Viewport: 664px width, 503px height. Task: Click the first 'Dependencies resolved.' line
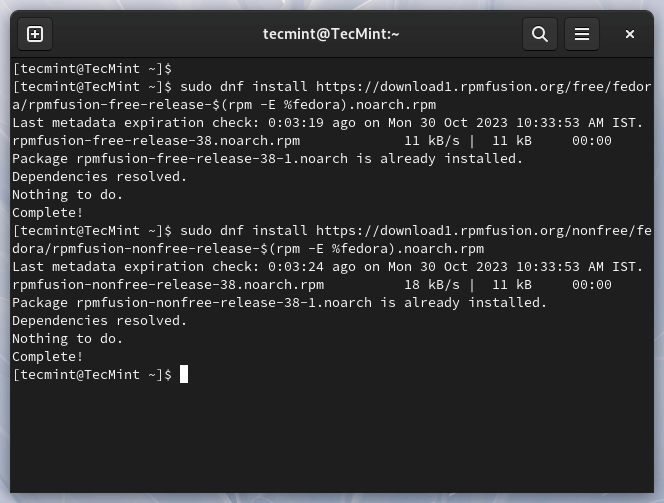[100, 177]
